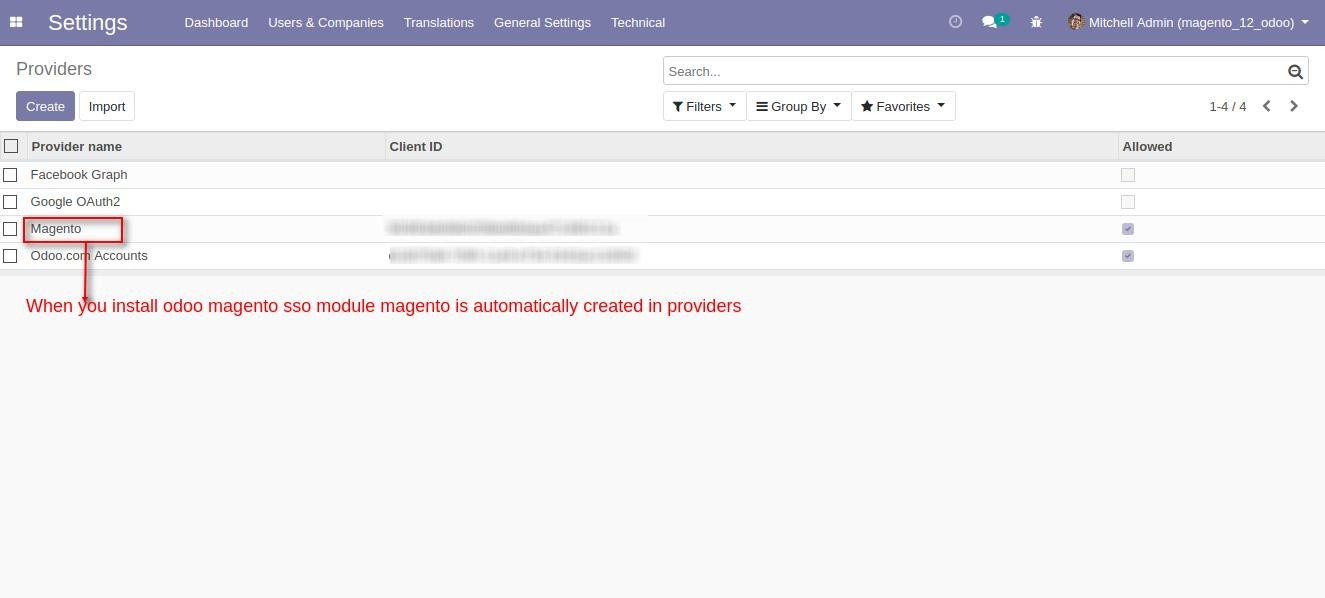The width and height of the screenshot is (1325, 598).
Task: Click the Settings app title
Action: 88,22
